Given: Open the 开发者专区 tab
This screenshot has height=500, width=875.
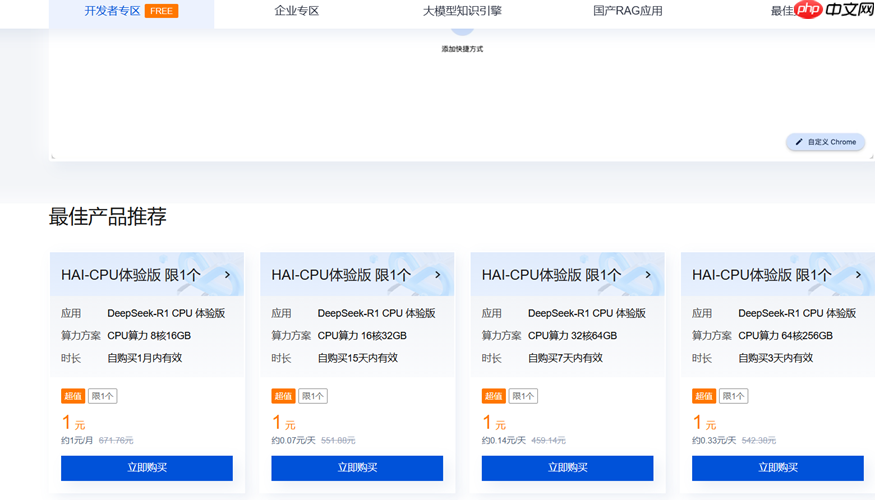Looking at the screenshot, I should click(x=131, y=11).
